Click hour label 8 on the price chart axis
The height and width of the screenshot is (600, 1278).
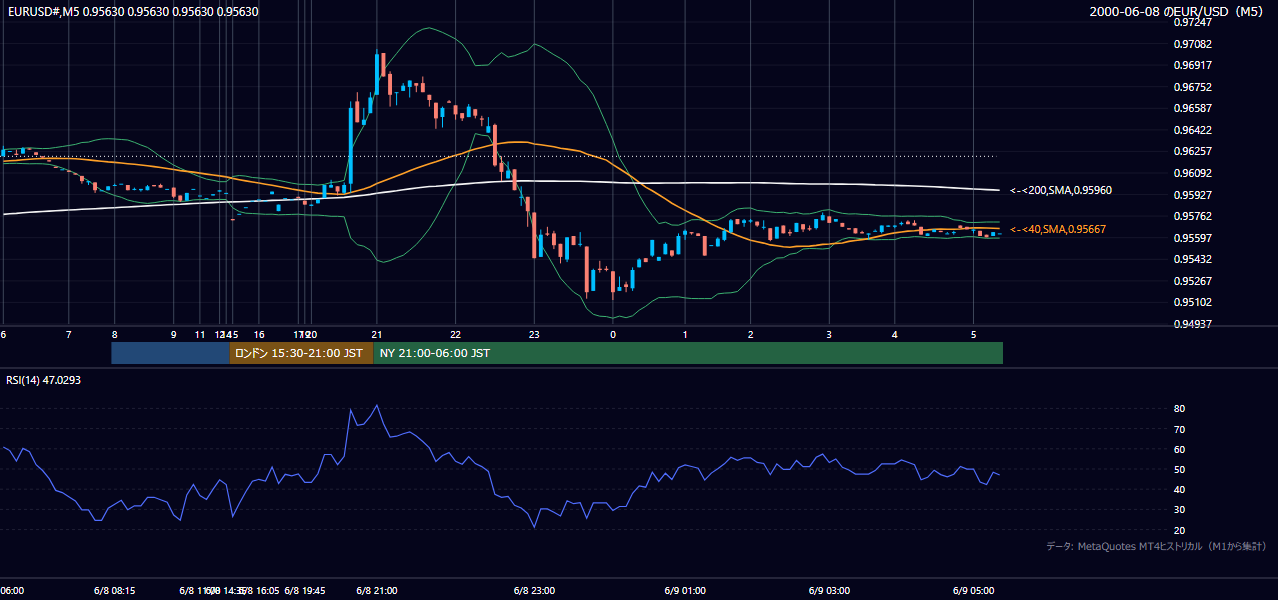tap(114, 334)
